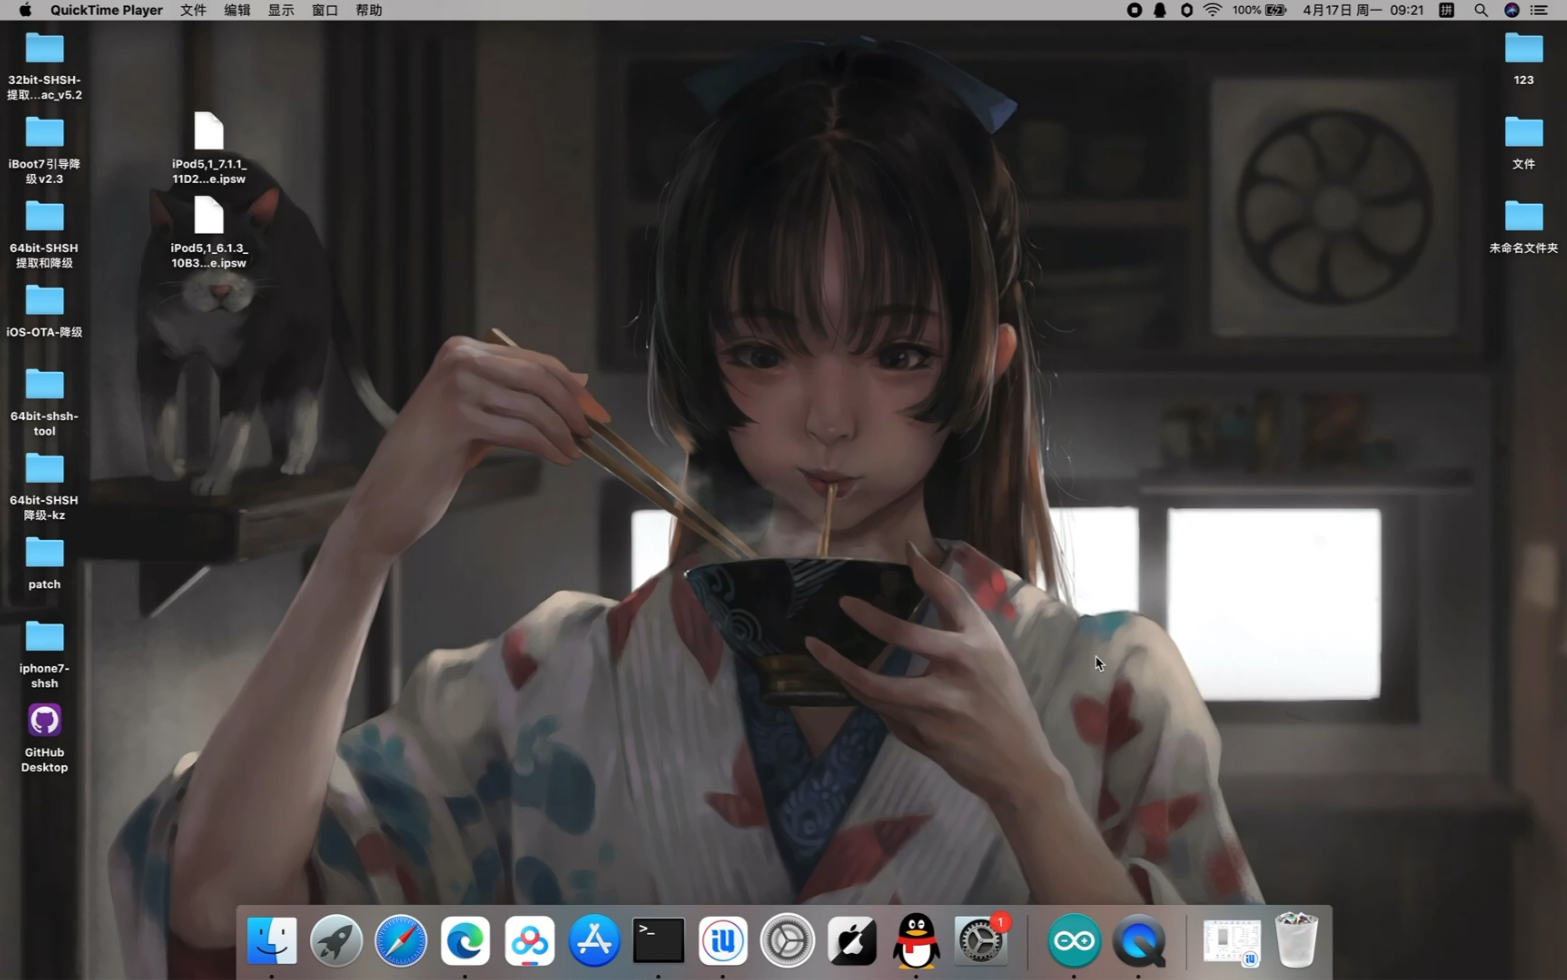Click QuickTime Player icon in Dock

[1139, 941]
